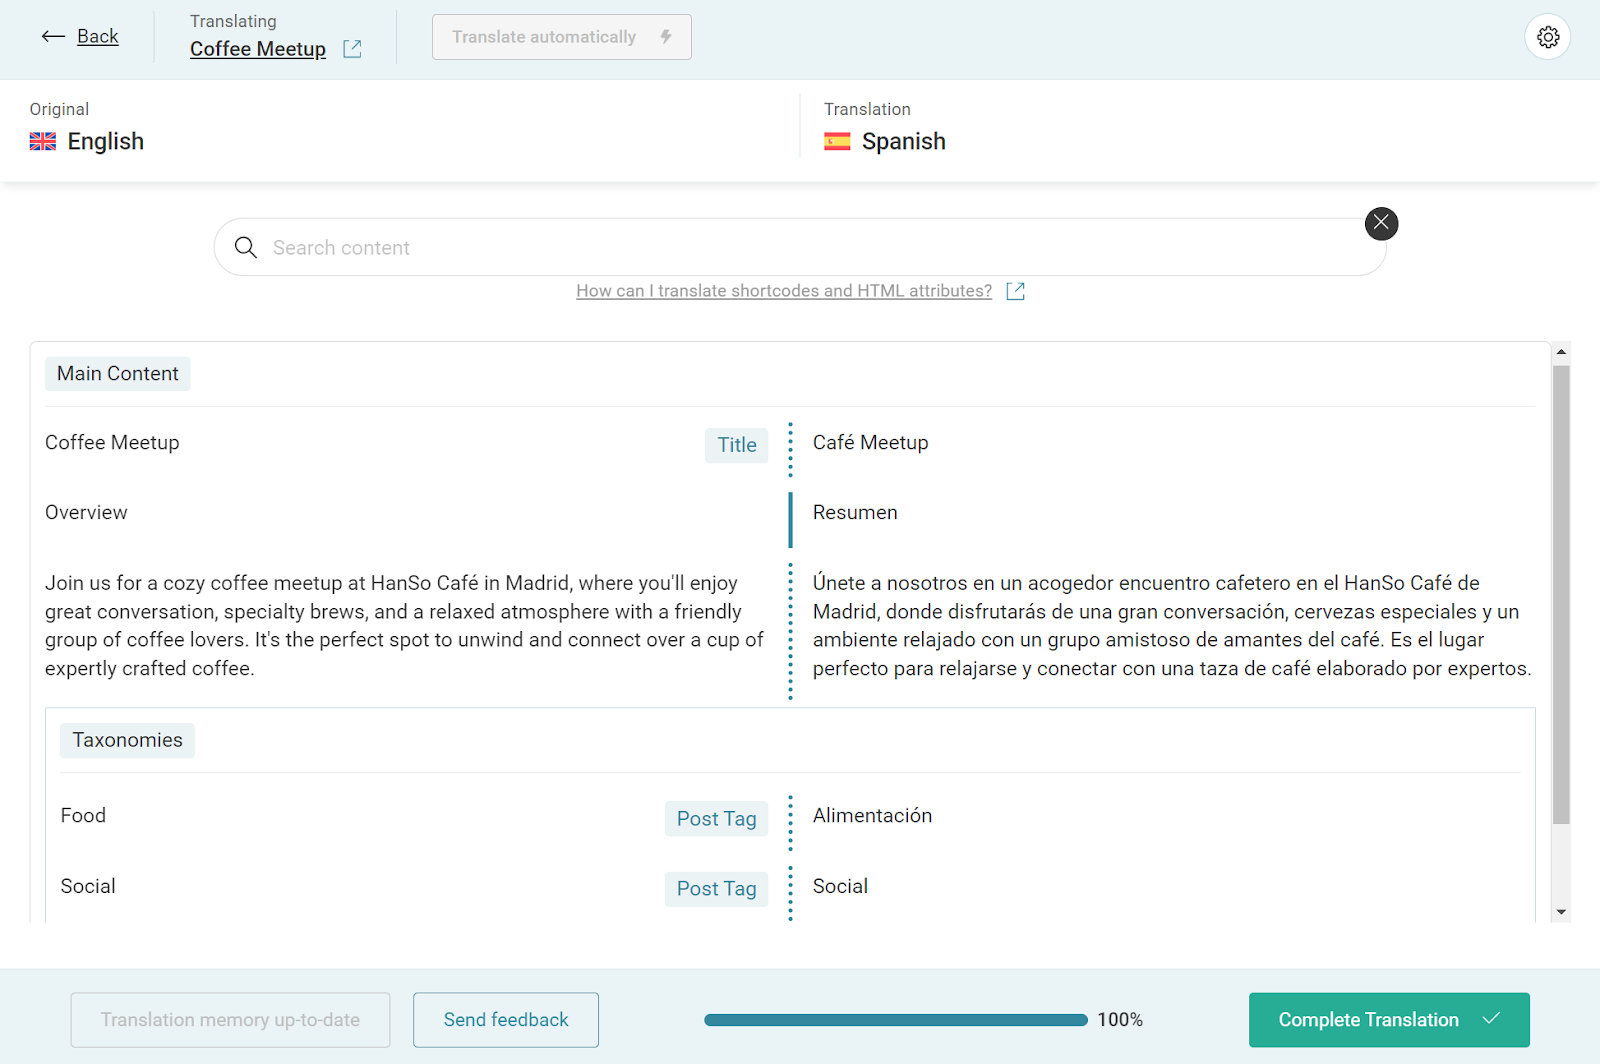
Task: Open the shortcodes and HTML attributes help link
Action: pos(784,290)
